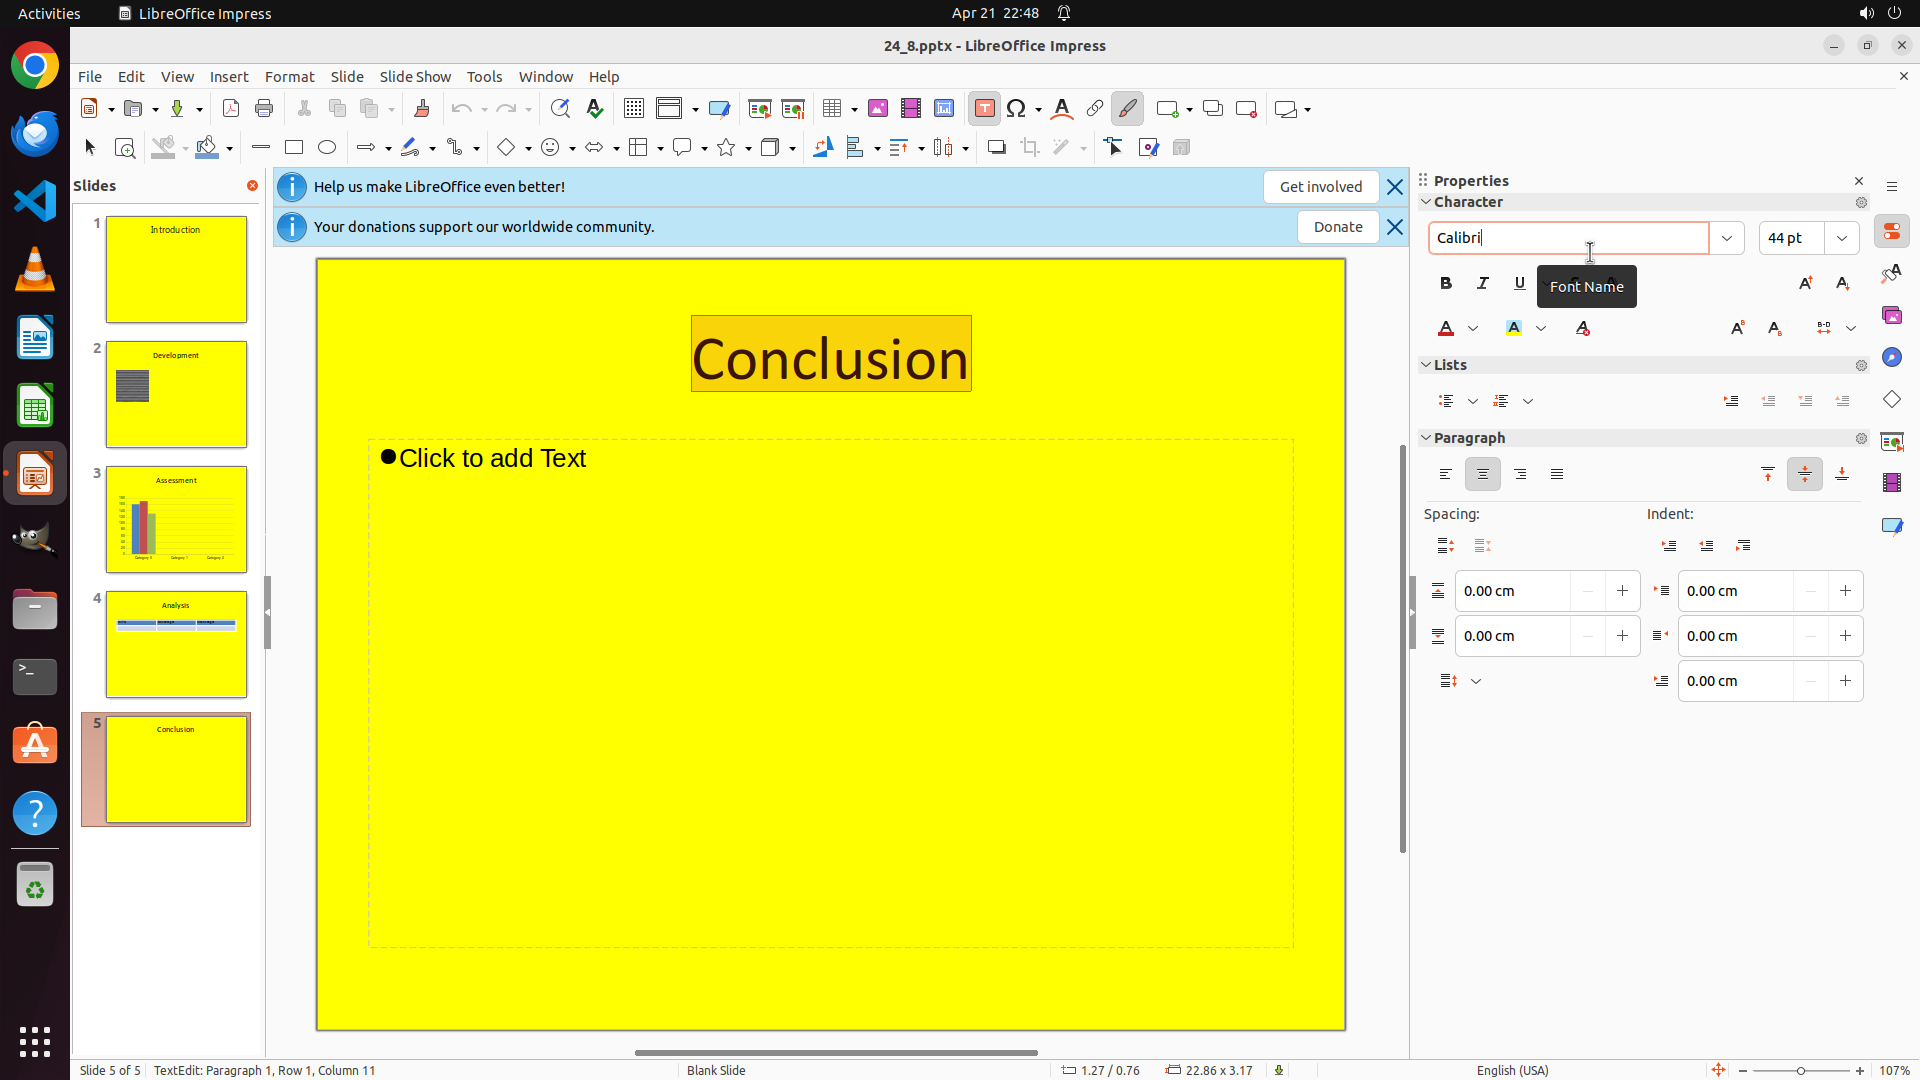Click the Insert Image icon
Viewport: 1920px width, 1080px height.
pos(878,109)
